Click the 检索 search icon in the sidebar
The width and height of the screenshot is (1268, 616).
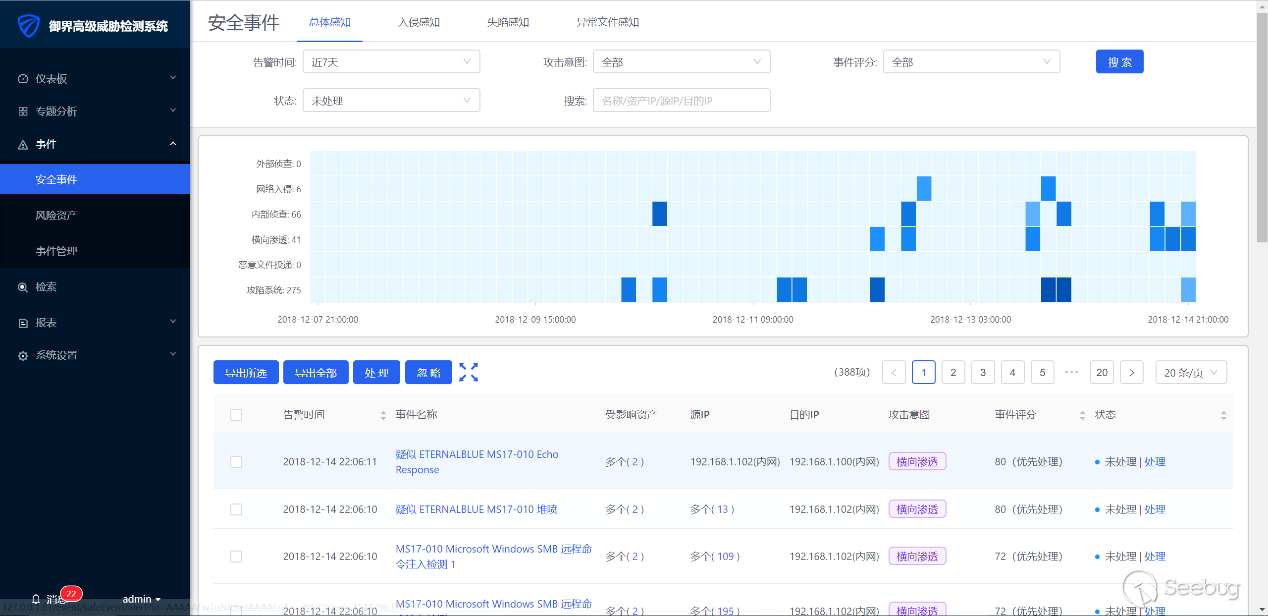coord(23,287)
